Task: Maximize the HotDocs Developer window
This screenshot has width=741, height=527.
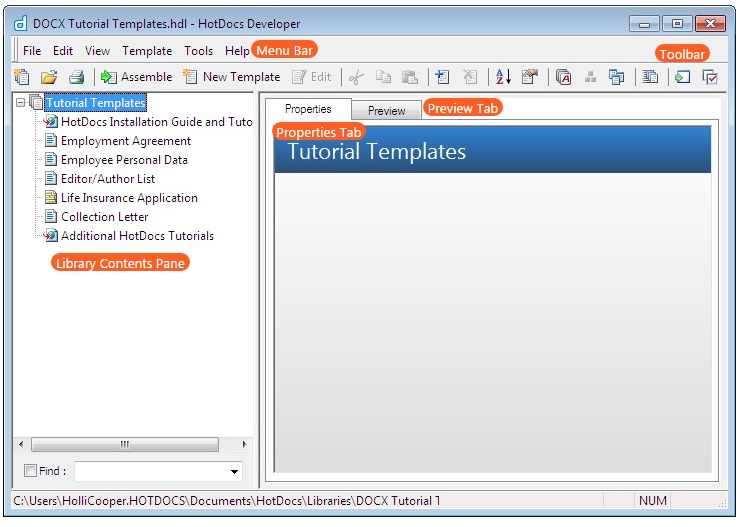Action: pyautogui.click(x=677, y=24)
